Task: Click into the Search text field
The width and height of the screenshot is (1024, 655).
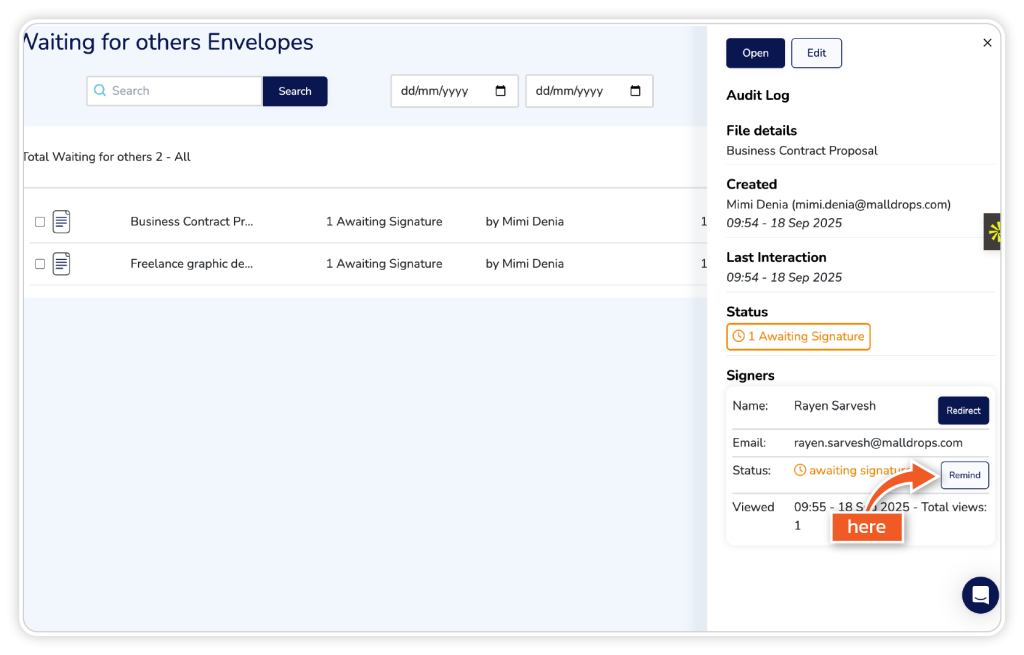Action: pos(180,91)
